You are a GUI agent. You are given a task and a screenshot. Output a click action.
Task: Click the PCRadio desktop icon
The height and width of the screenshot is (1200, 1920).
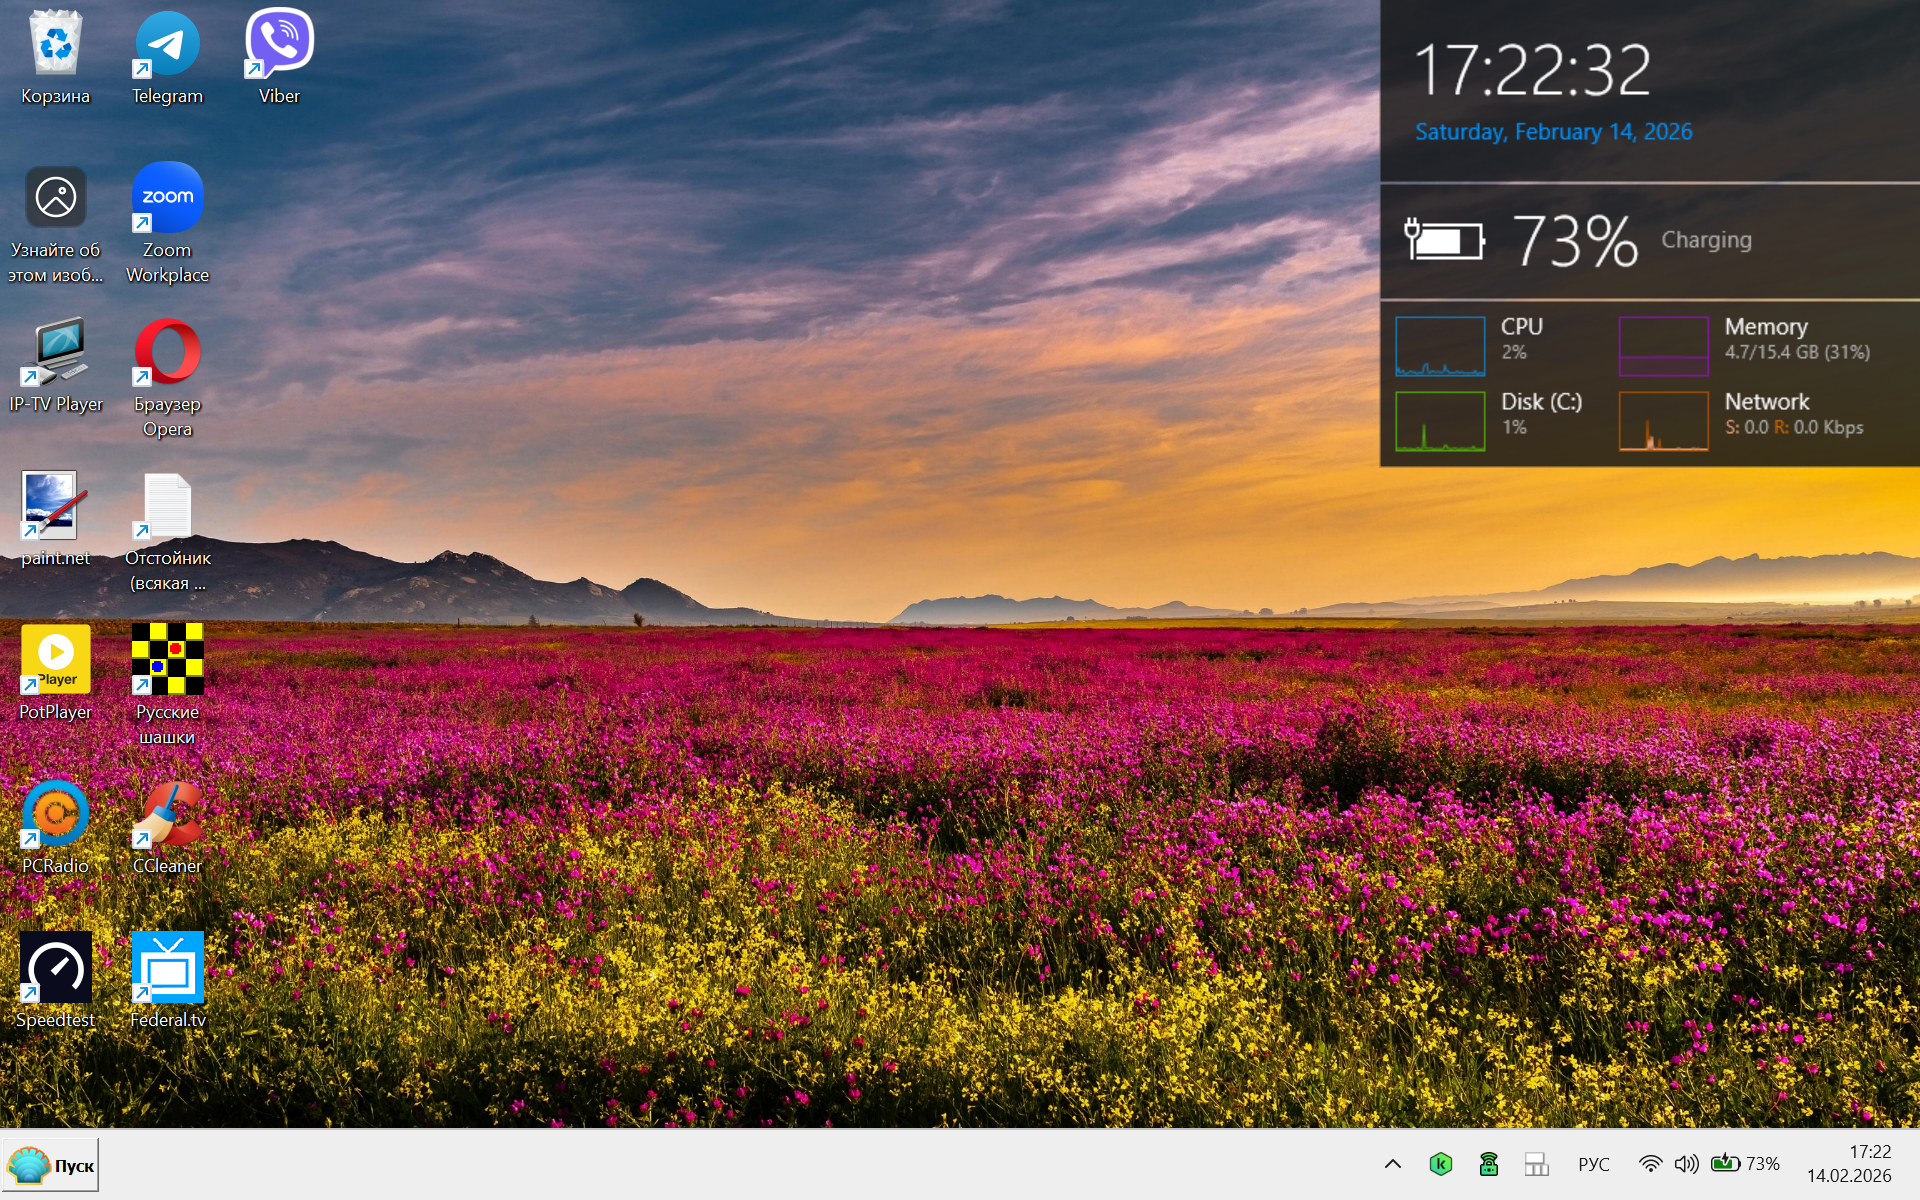click(55, 815)
